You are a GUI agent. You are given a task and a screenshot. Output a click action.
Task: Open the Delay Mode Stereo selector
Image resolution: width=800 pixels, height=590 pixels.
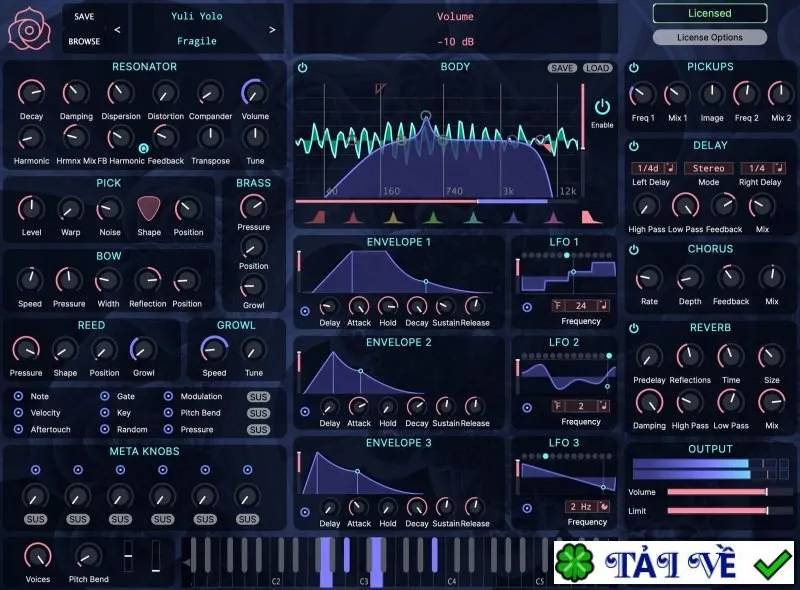coord(709,168)
